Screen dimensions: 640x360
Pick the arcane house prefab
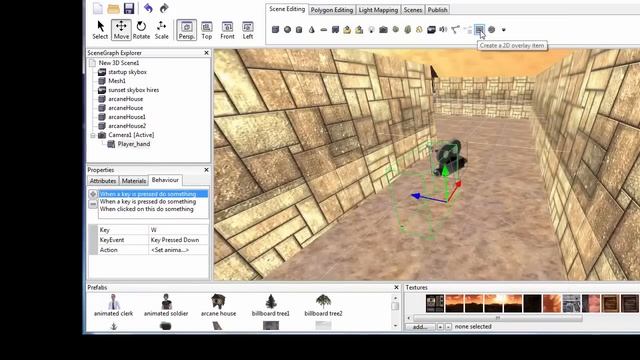(x=218, y=305)
